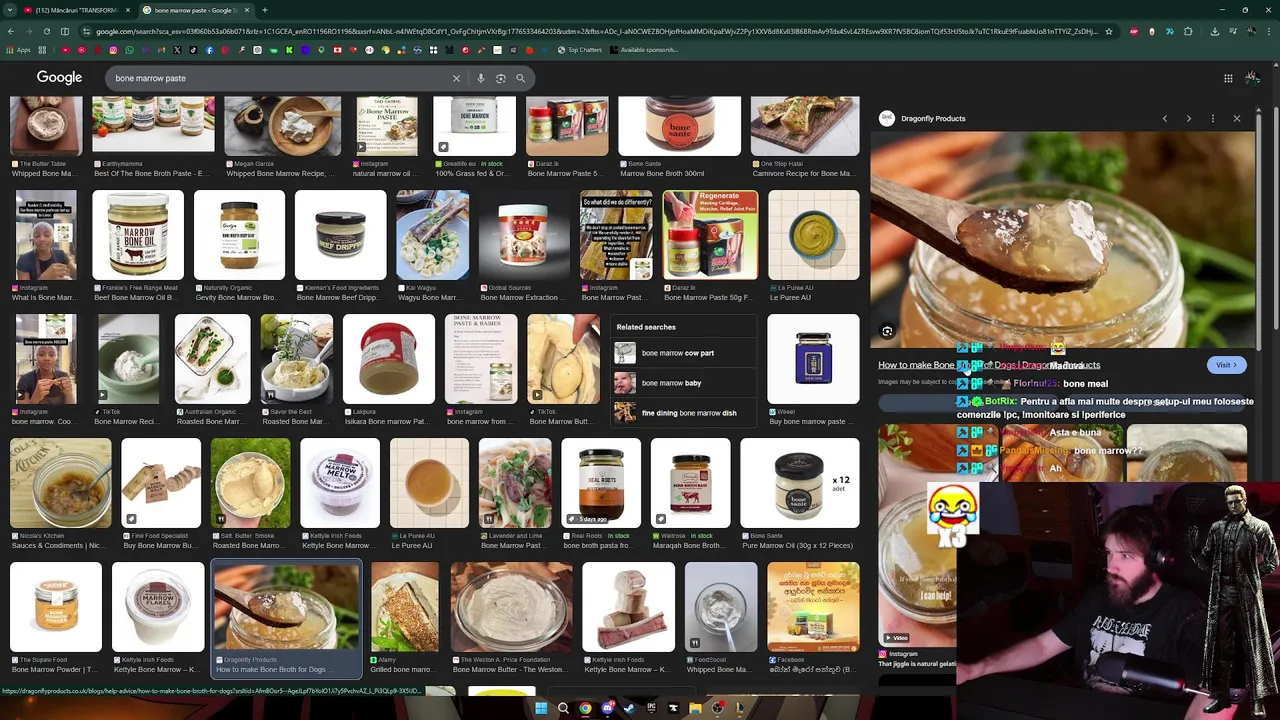Close the image preview panel
This screenshot has width=1280, height=720.
[1236, 118]
